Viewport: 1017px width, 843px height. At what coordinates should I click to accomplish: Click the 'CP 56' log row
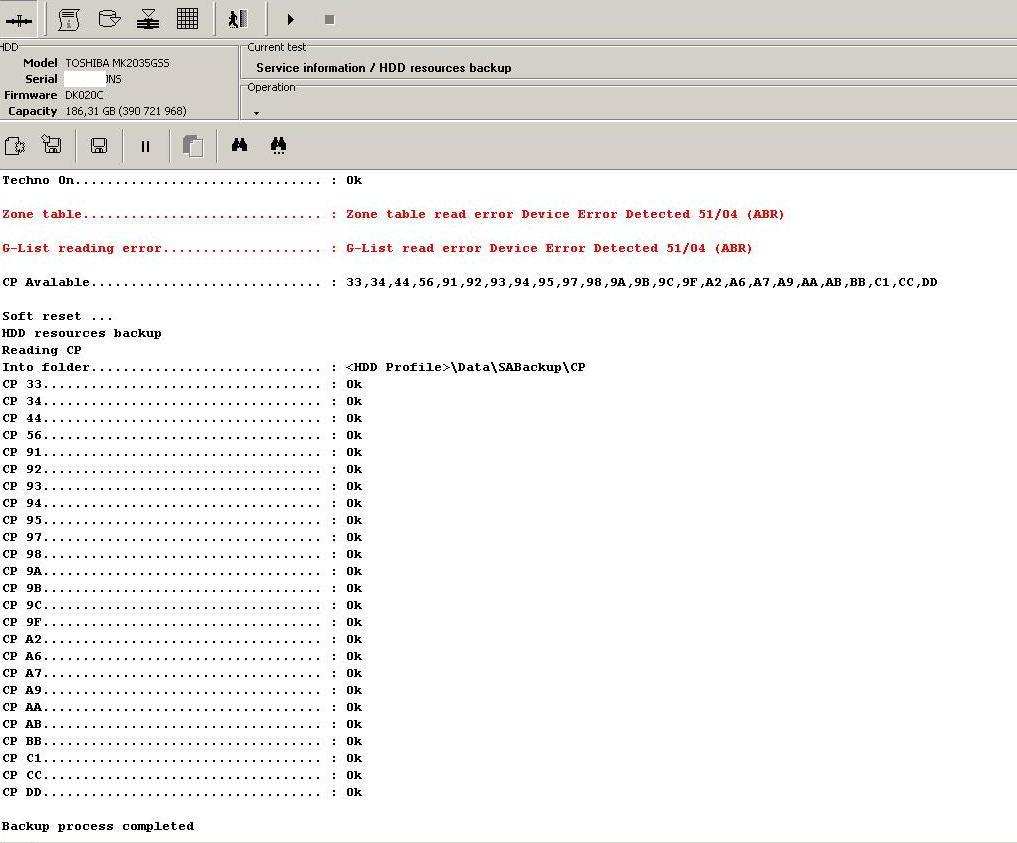(182, 435)
